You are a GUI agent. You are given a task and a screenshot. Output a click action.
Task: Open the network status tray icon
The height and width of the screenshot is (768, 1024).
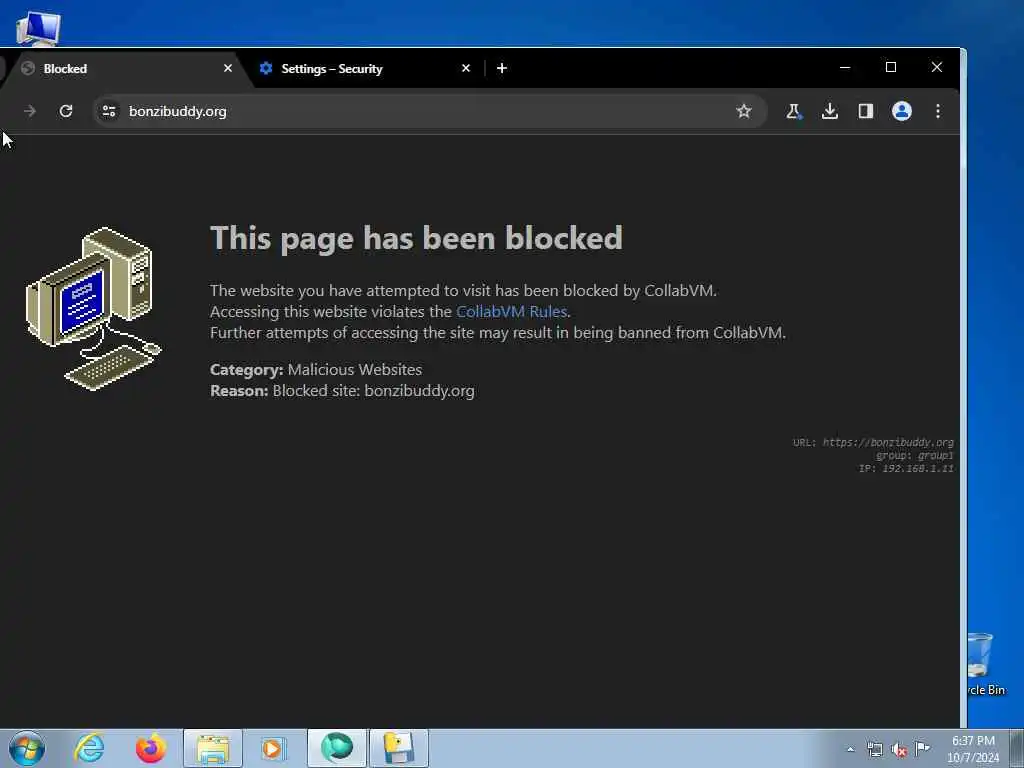874,750
